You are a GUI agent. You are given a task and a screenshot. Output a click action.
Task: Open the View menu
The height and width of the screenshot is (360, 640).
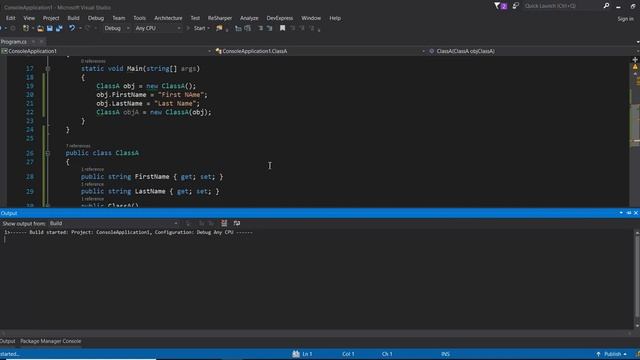click(29, 18)
